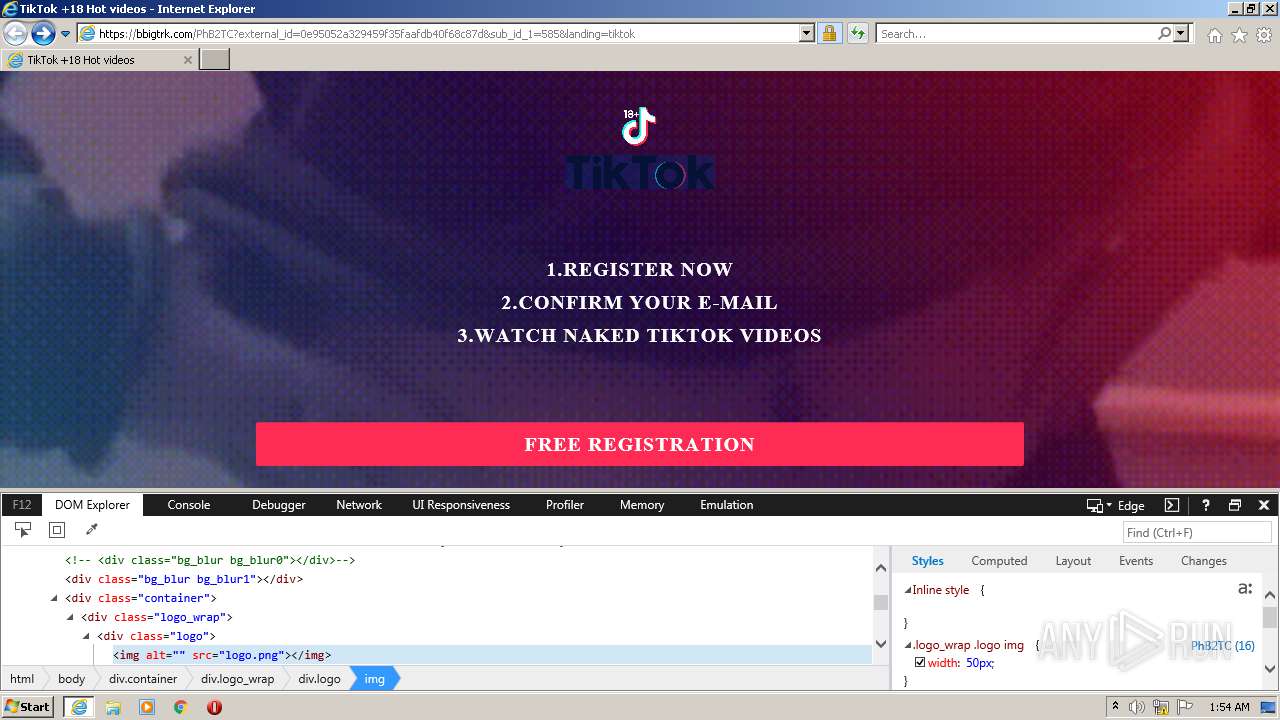Image resolution: width=1280 pixels, height=720 pixels.
Task: Click the img breadcrumb
Action: pos(374,679)
